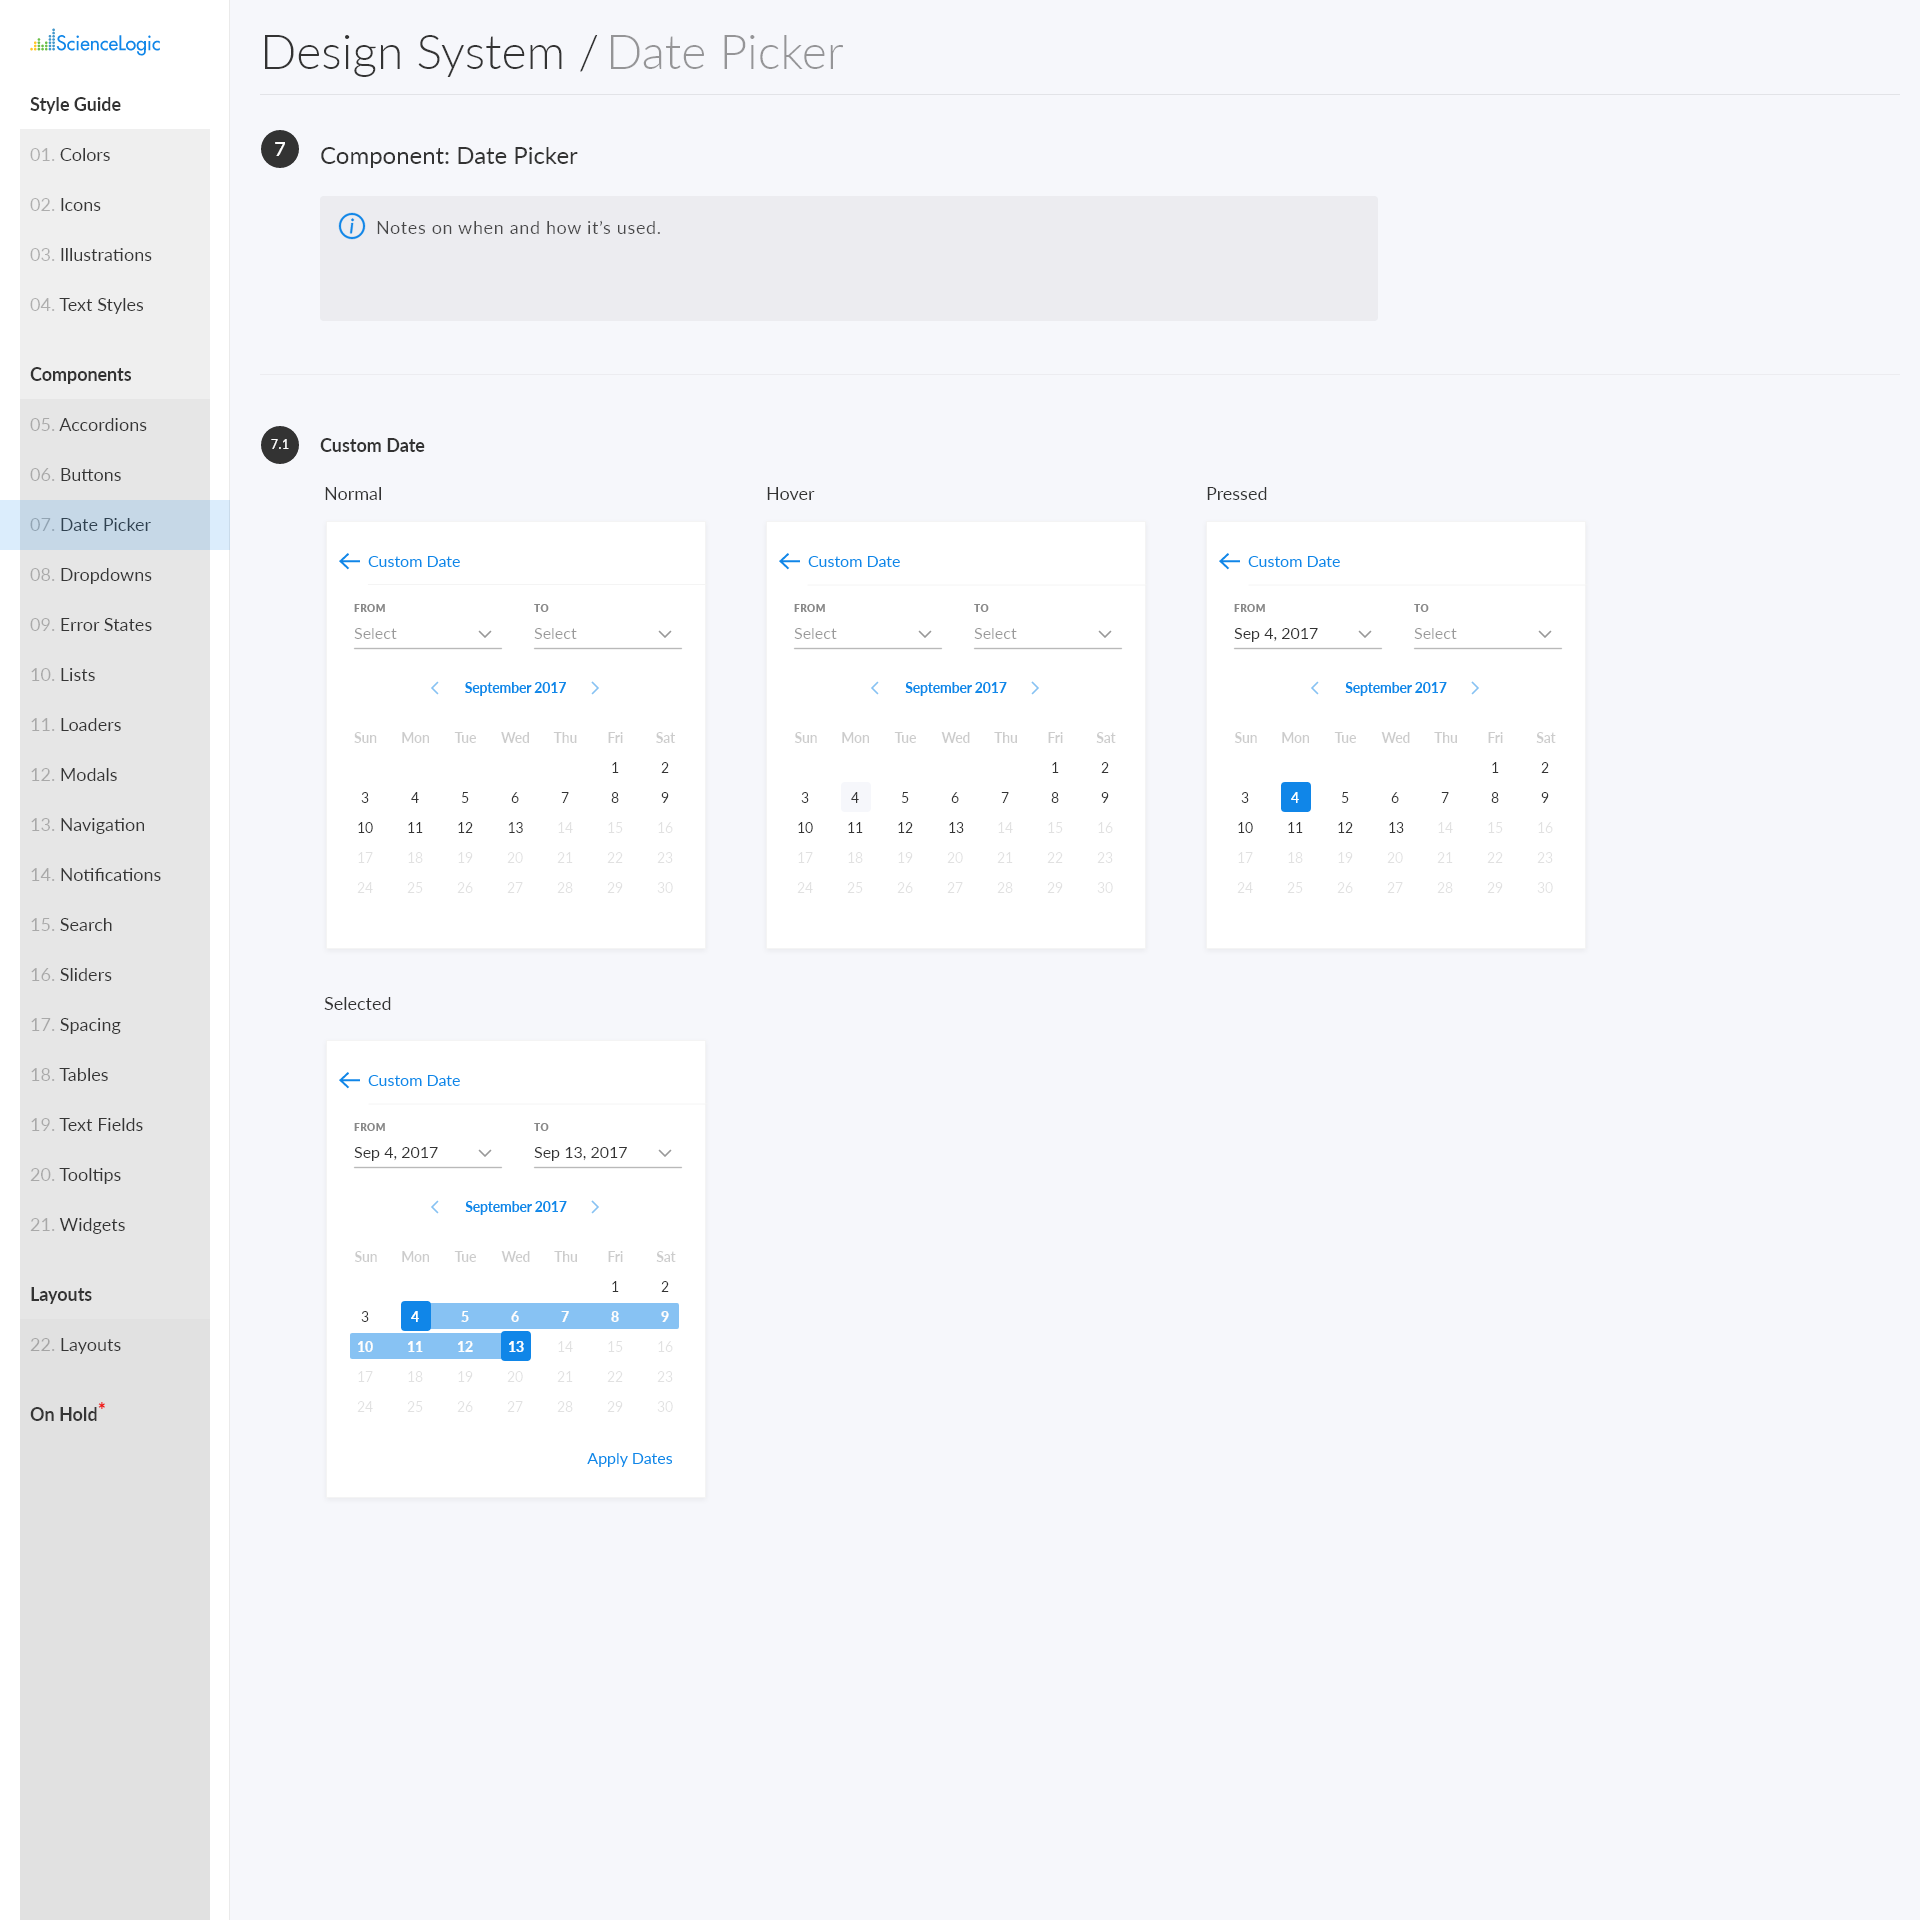Click the ScienceLogic logo

click(x=96, y=43)
